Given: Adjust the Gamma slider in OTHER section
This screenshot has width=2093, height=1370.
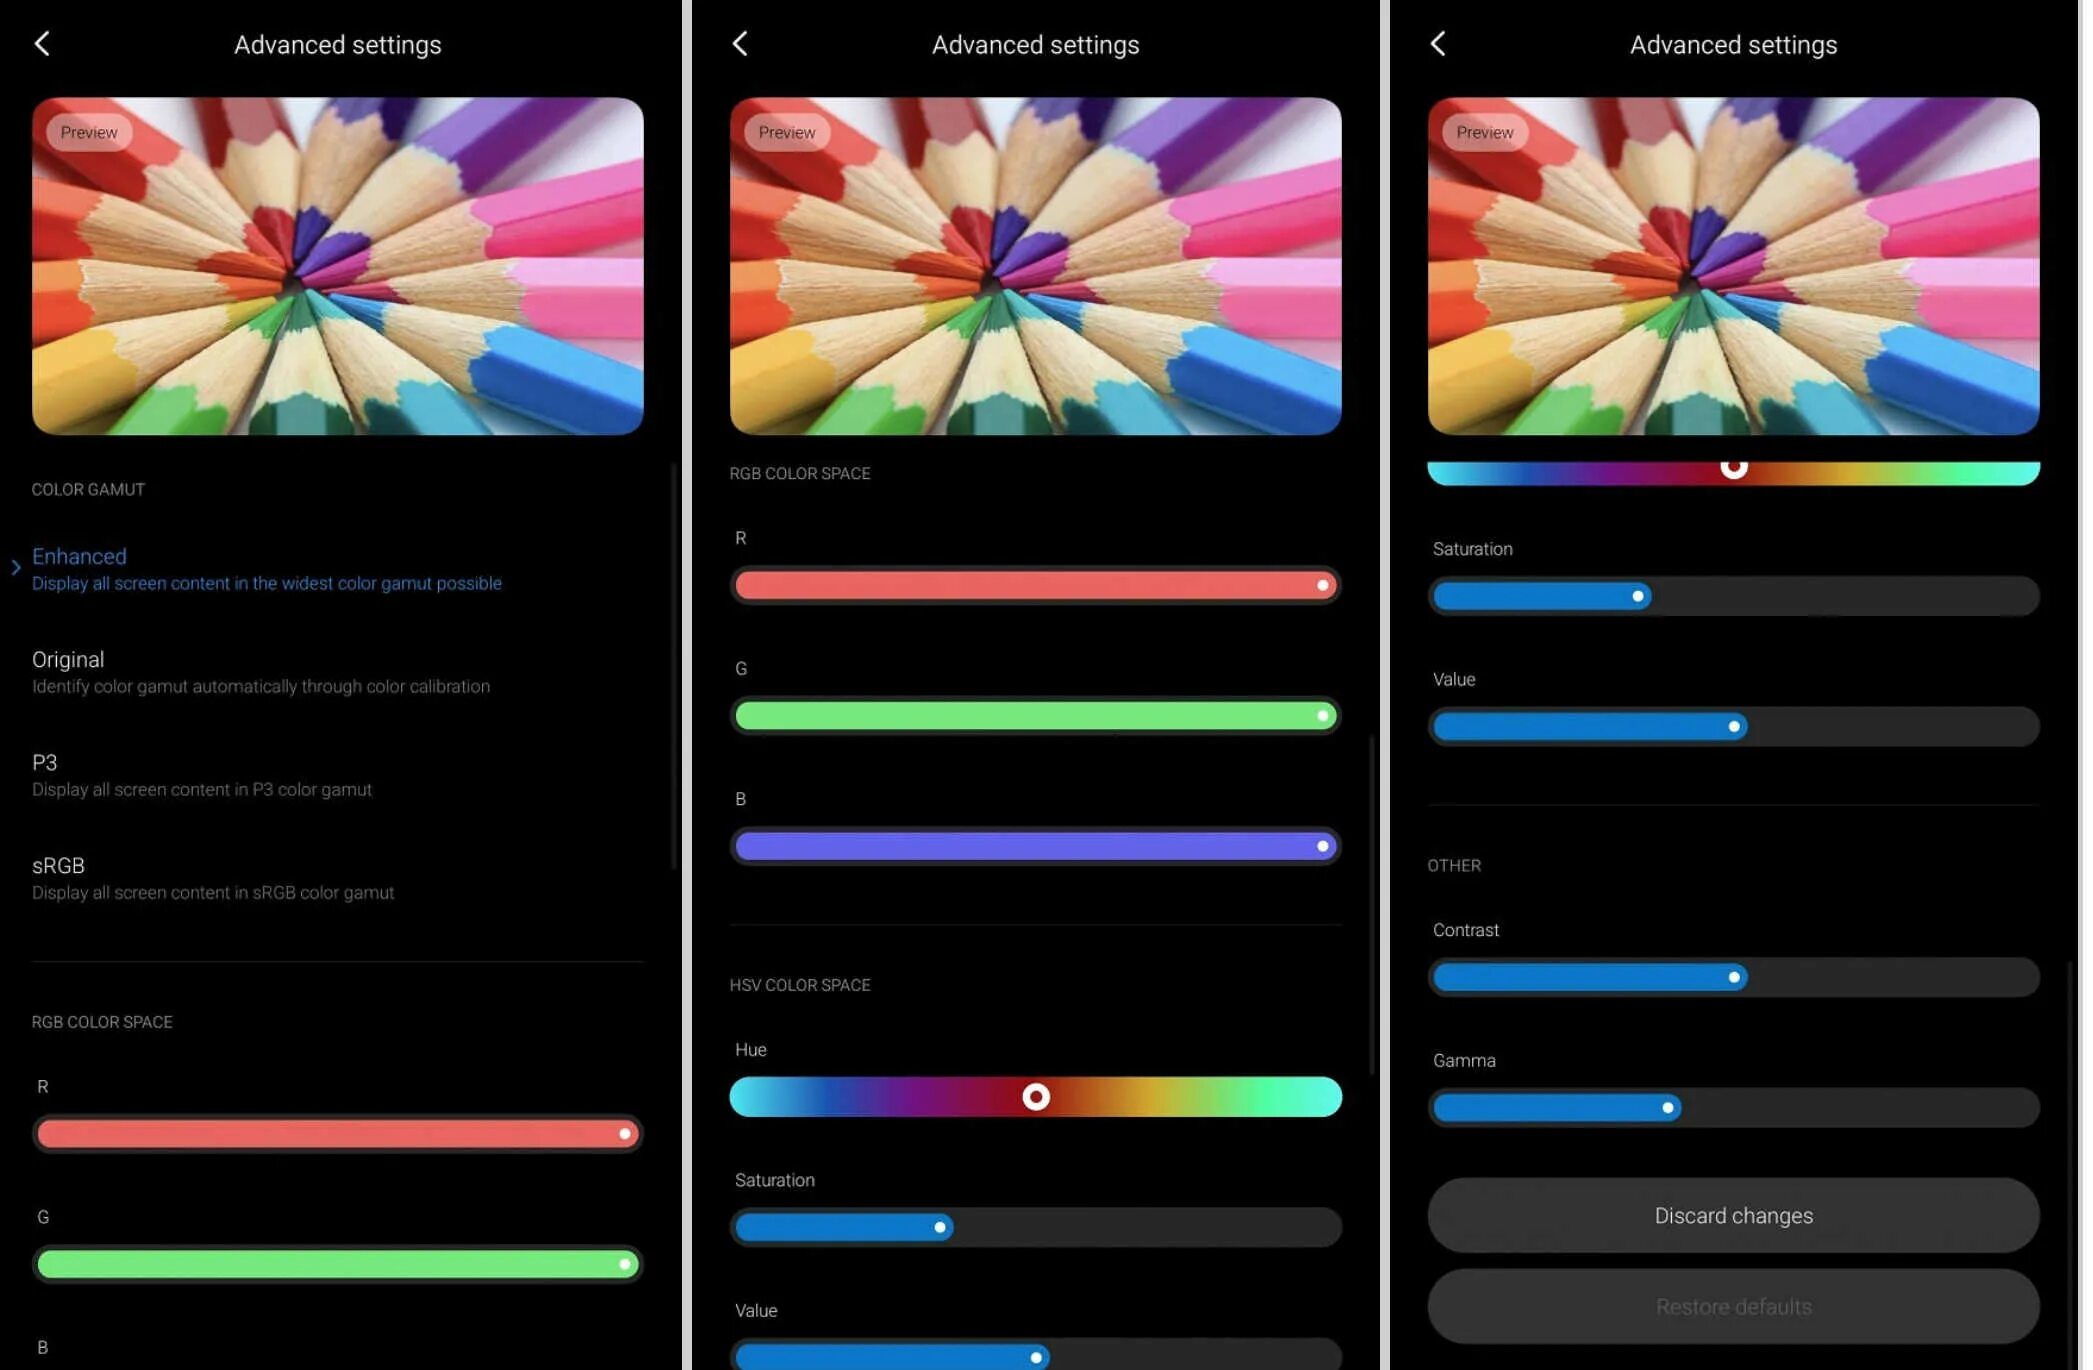Looking at the screenshot, I should point(1666,1107).
